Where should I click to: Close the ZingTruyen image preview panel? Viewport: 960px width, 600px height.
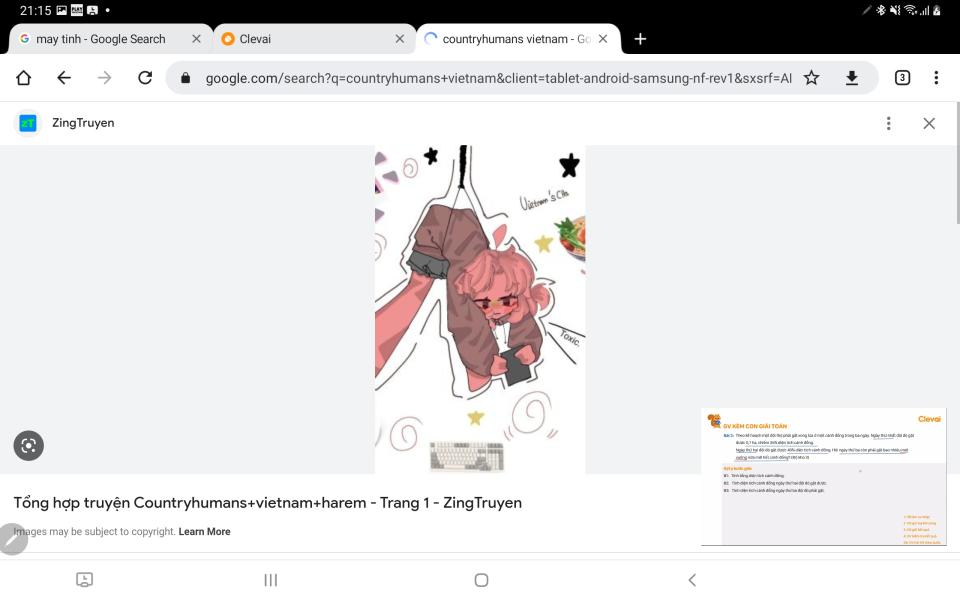click(x=929, y=123)
